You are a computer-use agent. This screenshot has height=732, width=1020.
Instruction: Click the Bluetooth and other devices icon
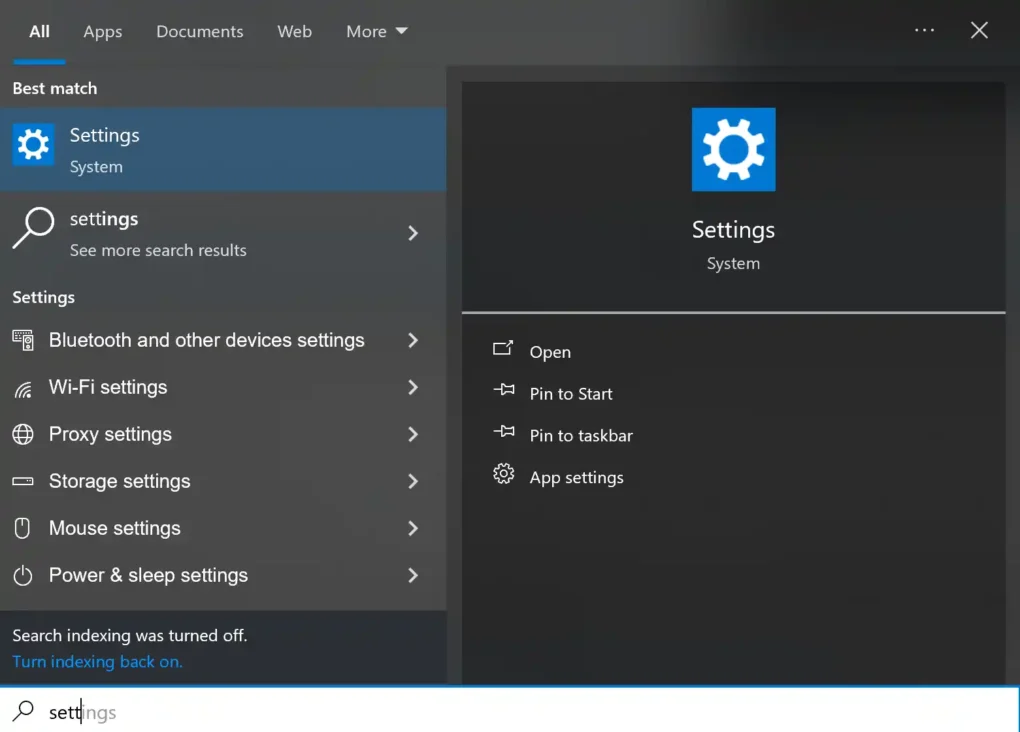pos(23,340)
